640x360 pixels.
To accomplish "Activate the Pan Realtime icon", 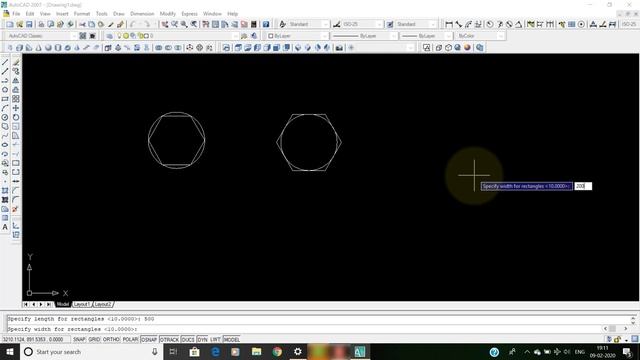I will [x=164, y=24].
